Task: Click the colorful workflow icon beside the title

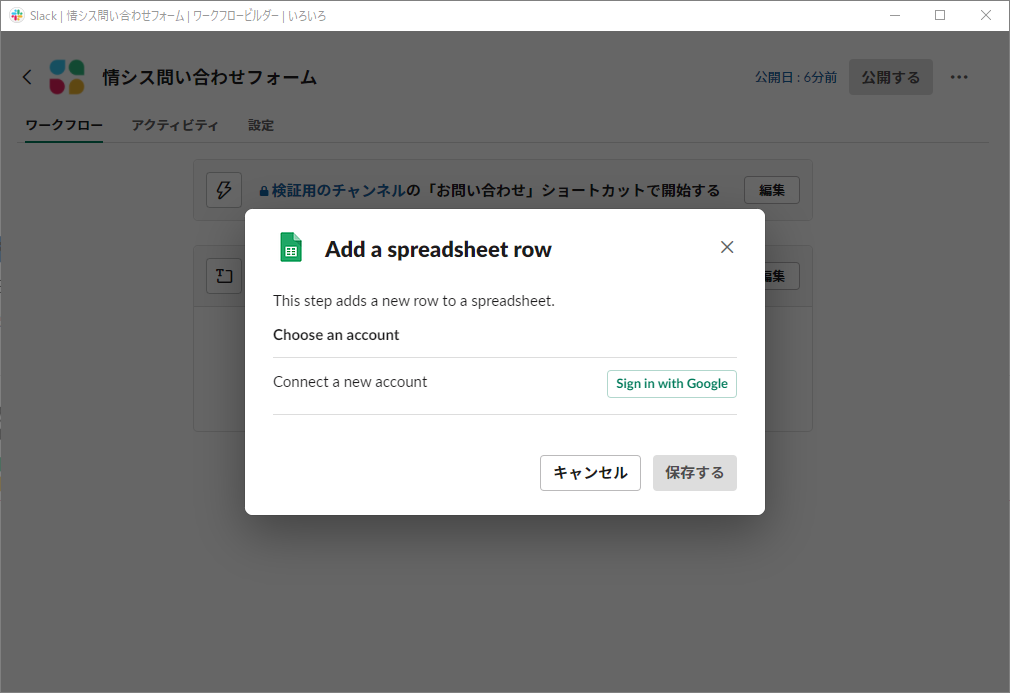Action: pyautogui.click(x=66, y=76)
